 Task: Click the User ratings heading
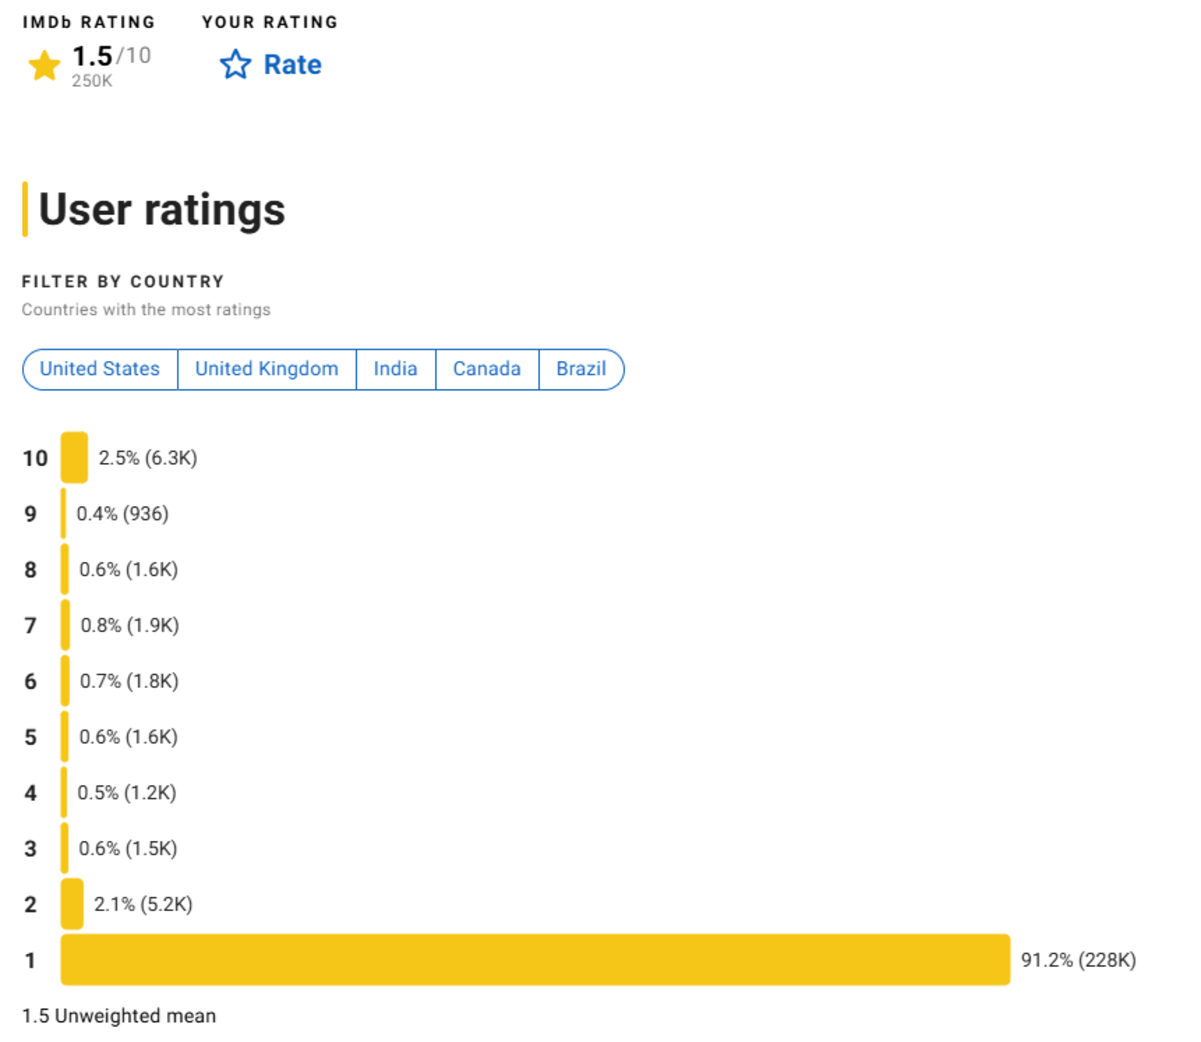162,210
